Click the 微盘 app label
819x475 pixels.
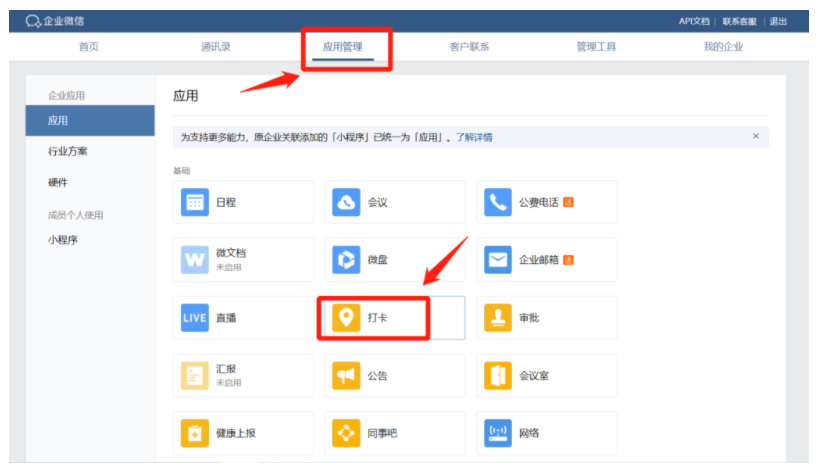point(378,260)
